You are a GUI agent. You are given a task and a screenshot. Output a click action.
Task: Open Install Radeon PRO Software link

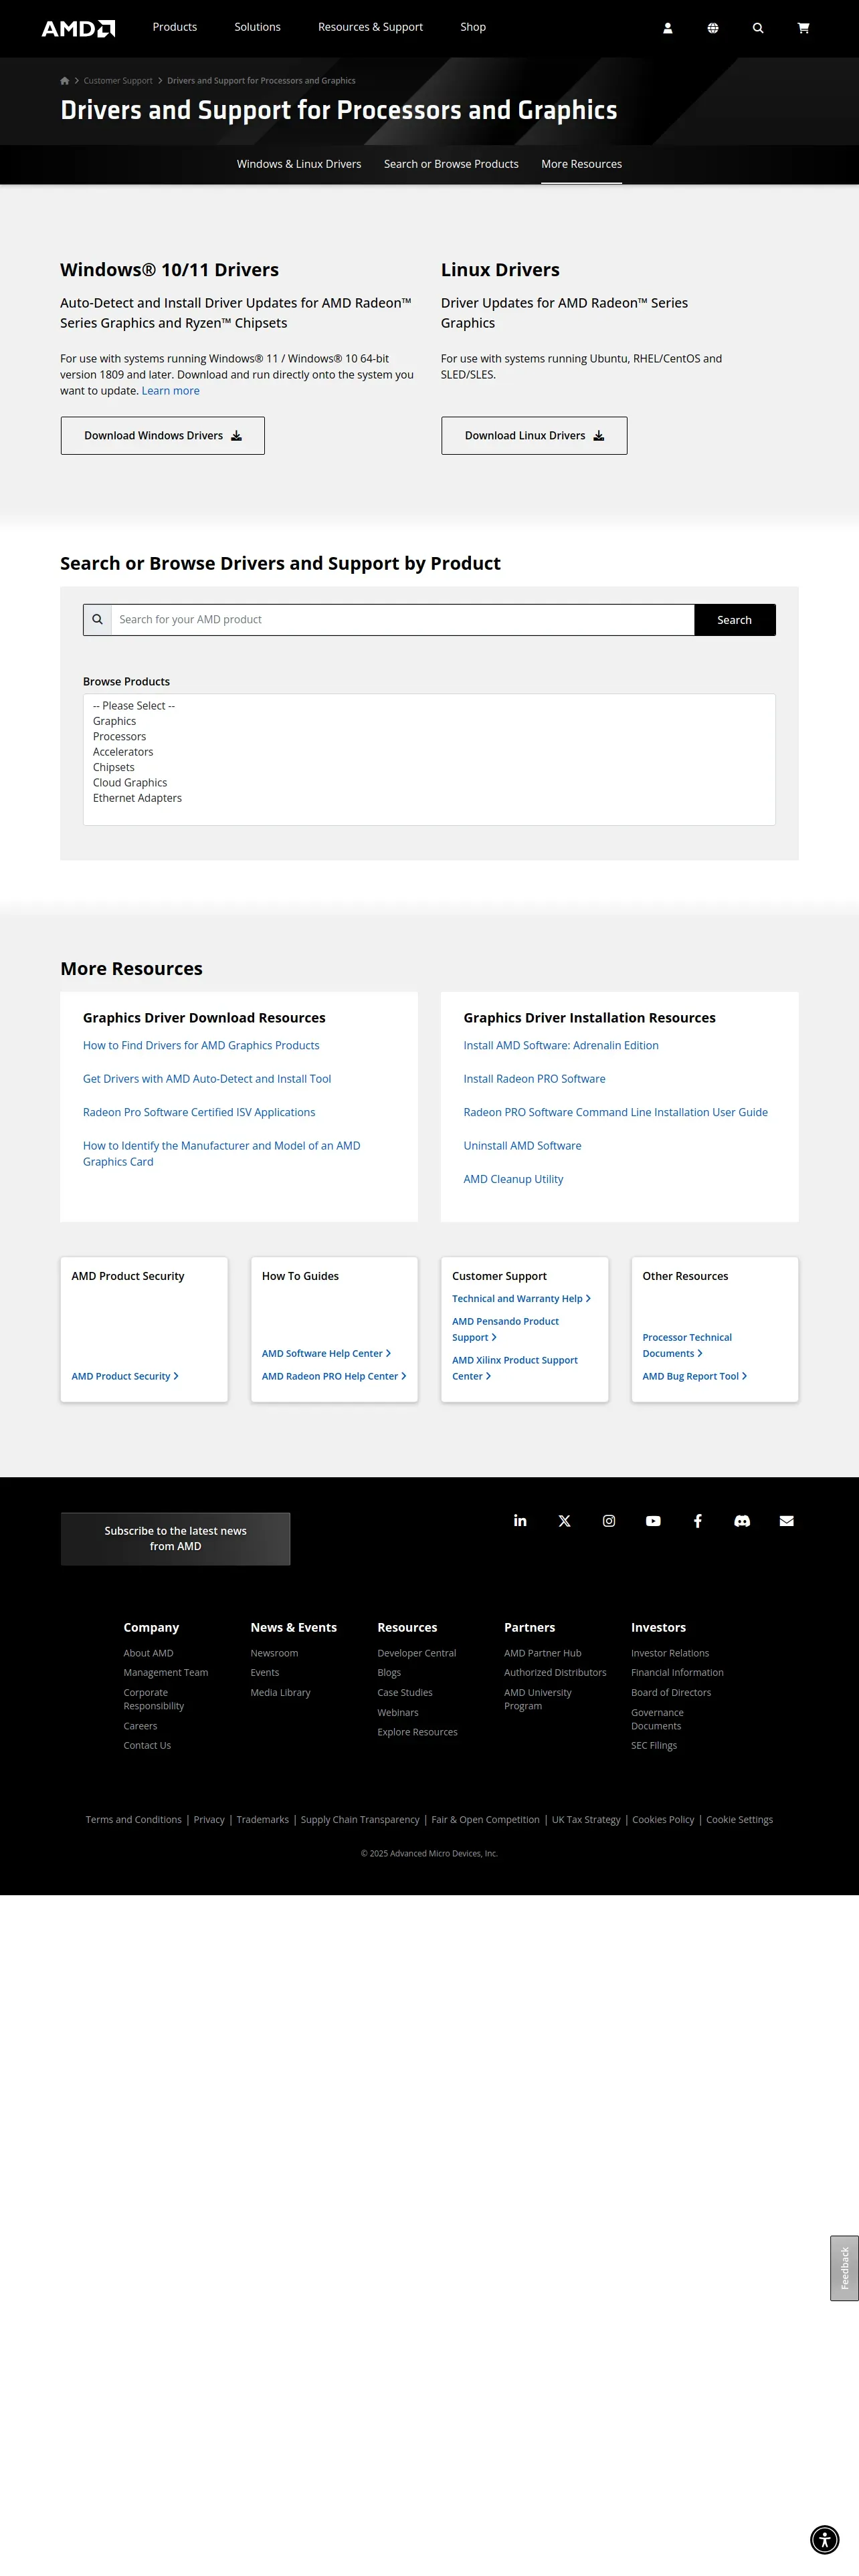534,1079
